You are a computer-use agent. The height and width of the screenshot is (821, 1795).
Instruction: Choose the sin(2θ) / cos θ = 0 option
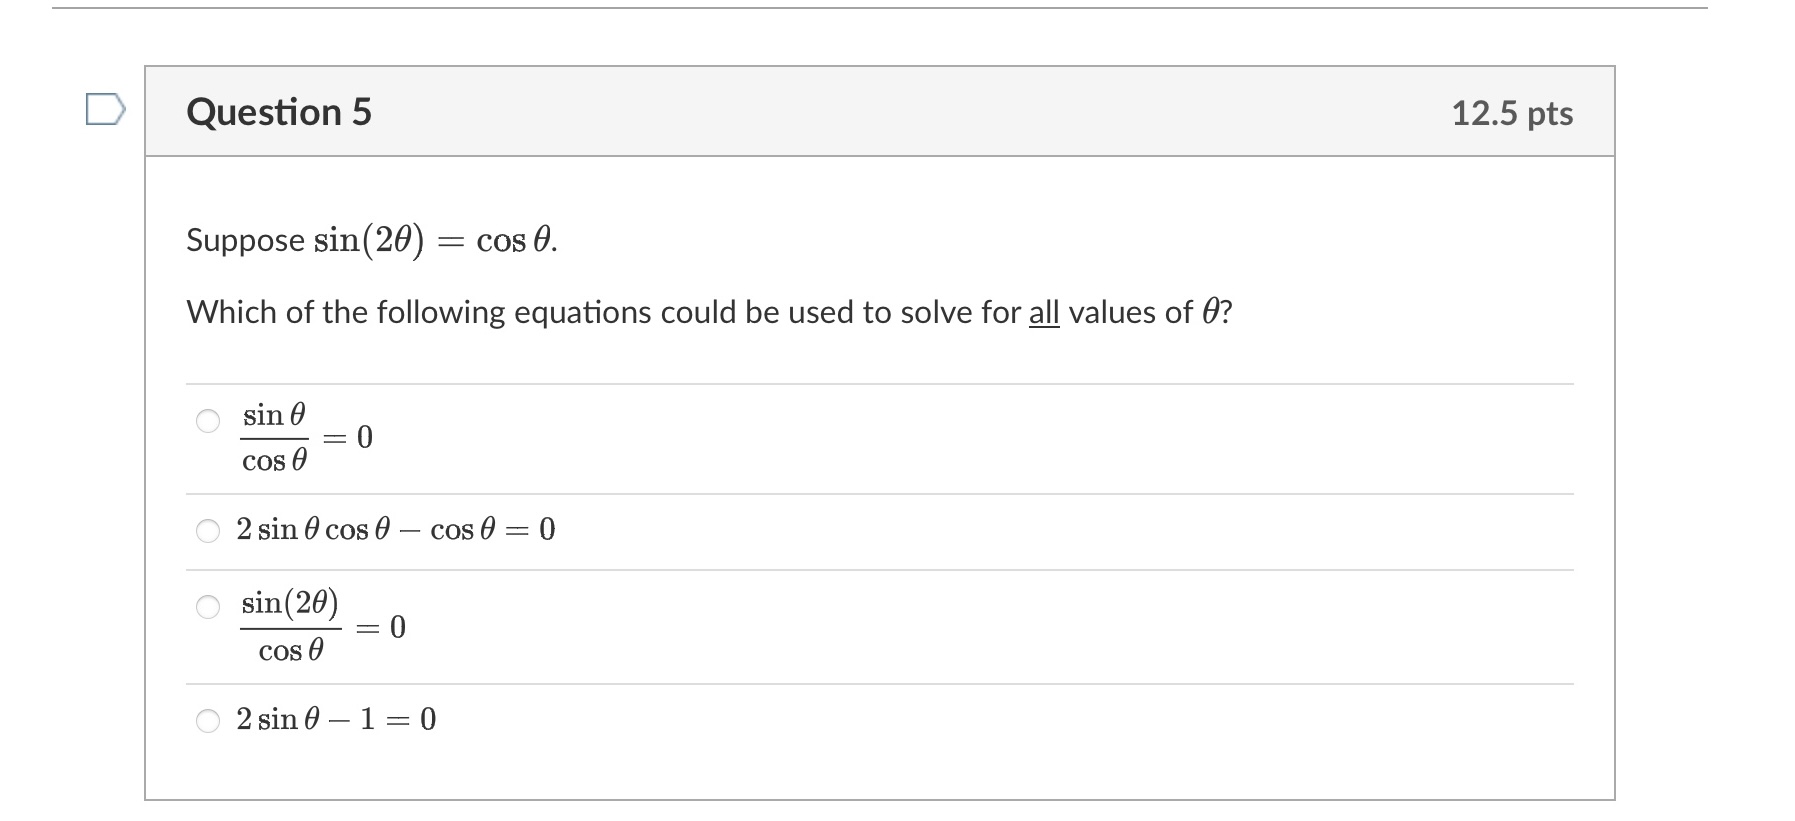point(207,605)
